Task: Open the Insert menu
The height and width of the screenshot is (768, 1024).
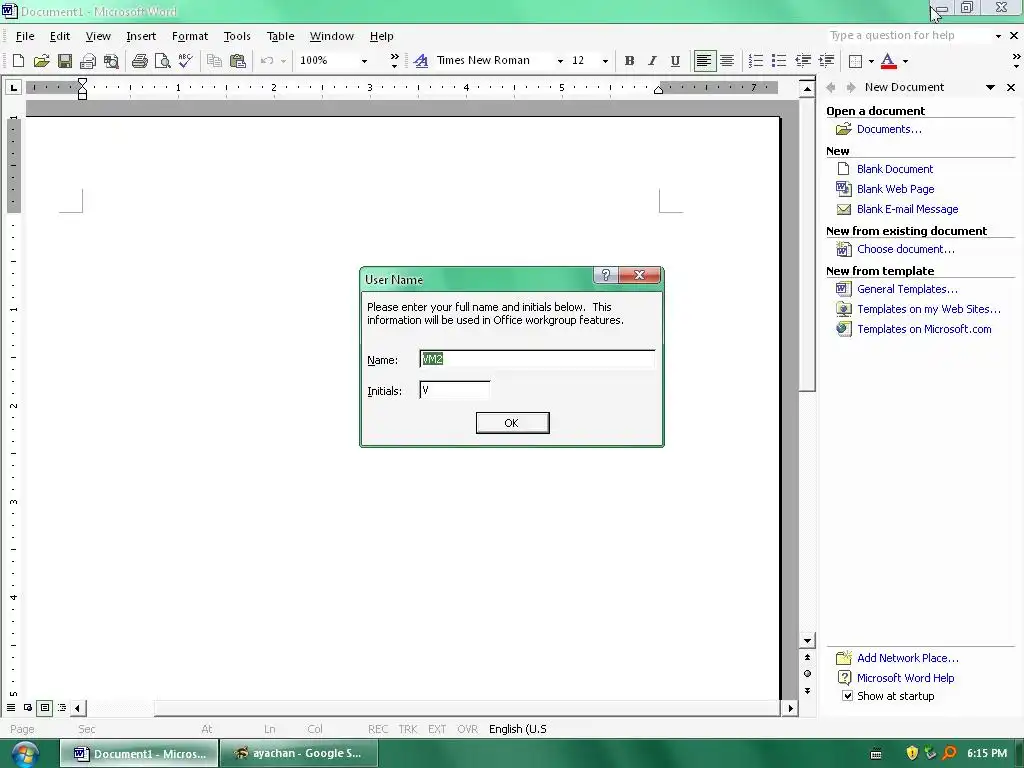Action: 141,36
